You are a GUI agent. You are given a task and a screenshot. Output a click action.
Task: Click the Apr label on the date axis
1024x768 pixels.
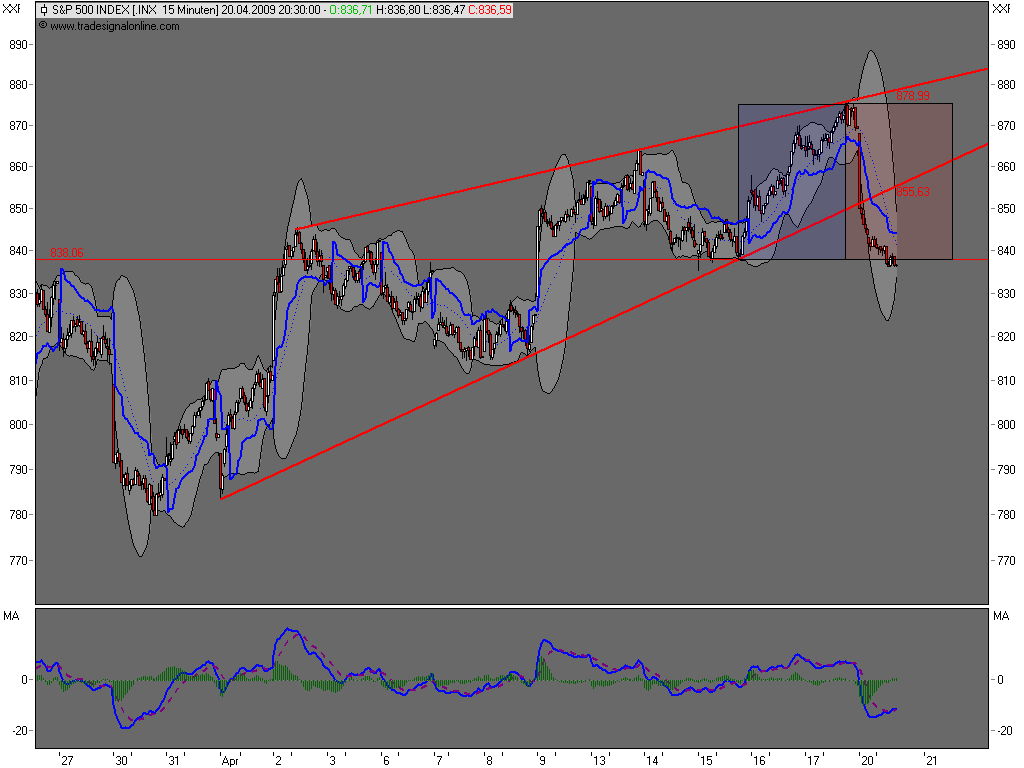pos(230,761)
